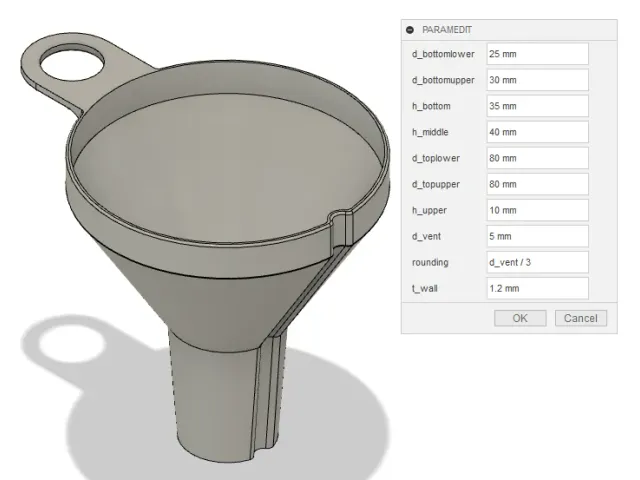Image resolution: width=640 pixels, height=480 pixels.
Task: Click the d_vent parameter label
Action: point(426,236)
